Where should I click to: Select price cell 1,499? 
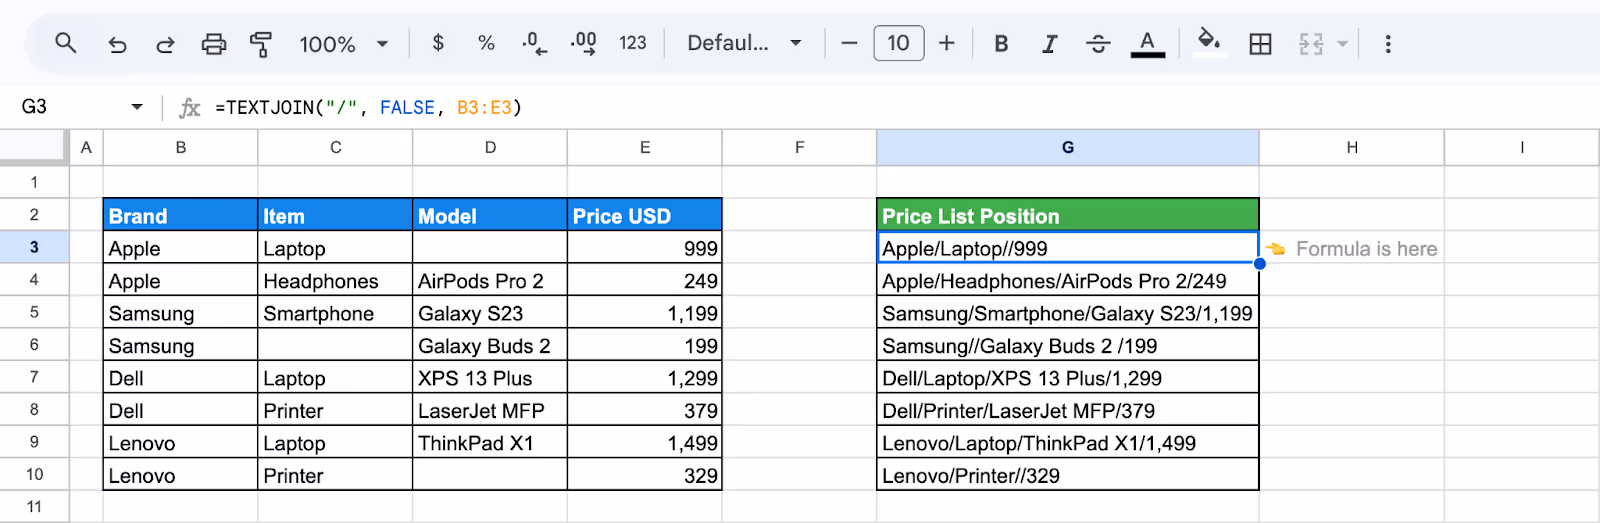click(645, 443)
